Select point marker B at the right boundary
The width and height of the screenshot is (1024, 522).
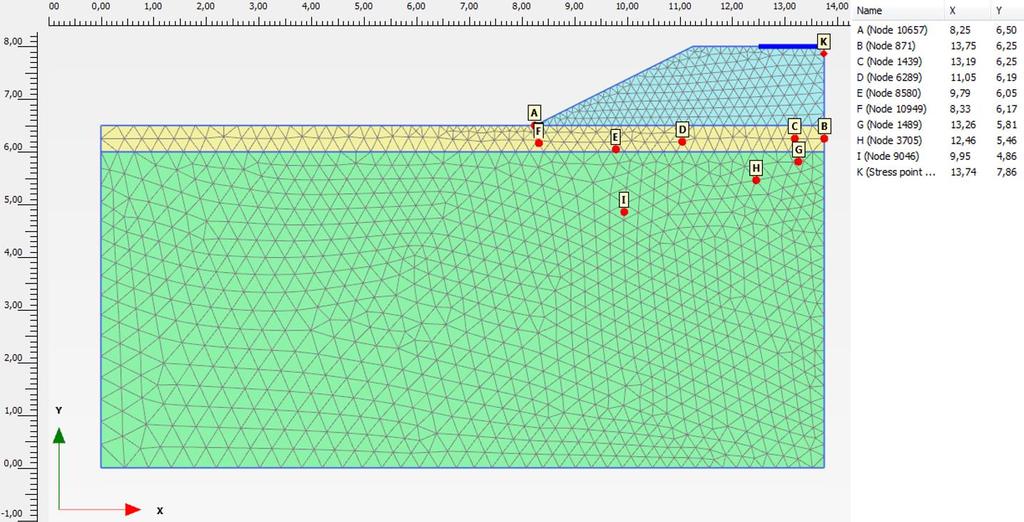pyautogui.click(x=824, y=126)
